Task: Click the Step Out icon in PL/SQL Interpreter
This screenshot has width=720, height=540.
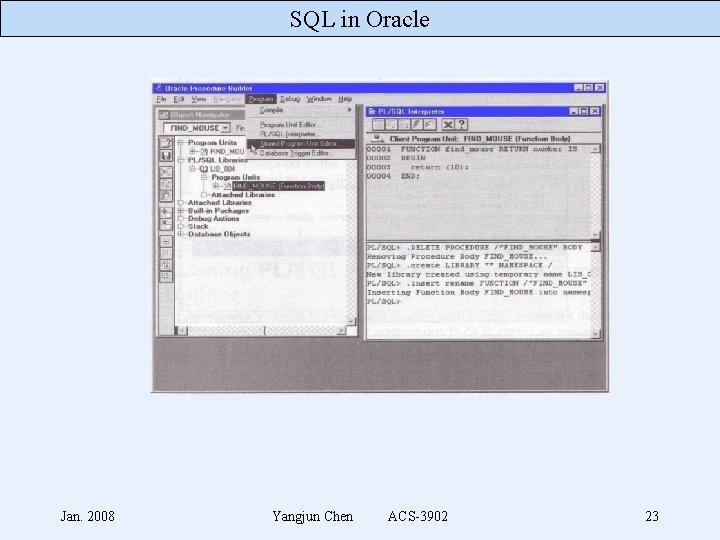Action: click(404, 124)
